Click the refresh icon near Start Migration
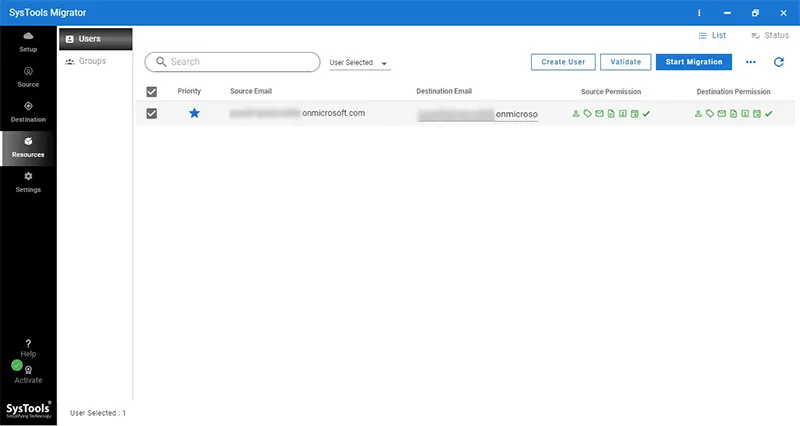This screenshot has height=426, width=800. coord(779,62)
